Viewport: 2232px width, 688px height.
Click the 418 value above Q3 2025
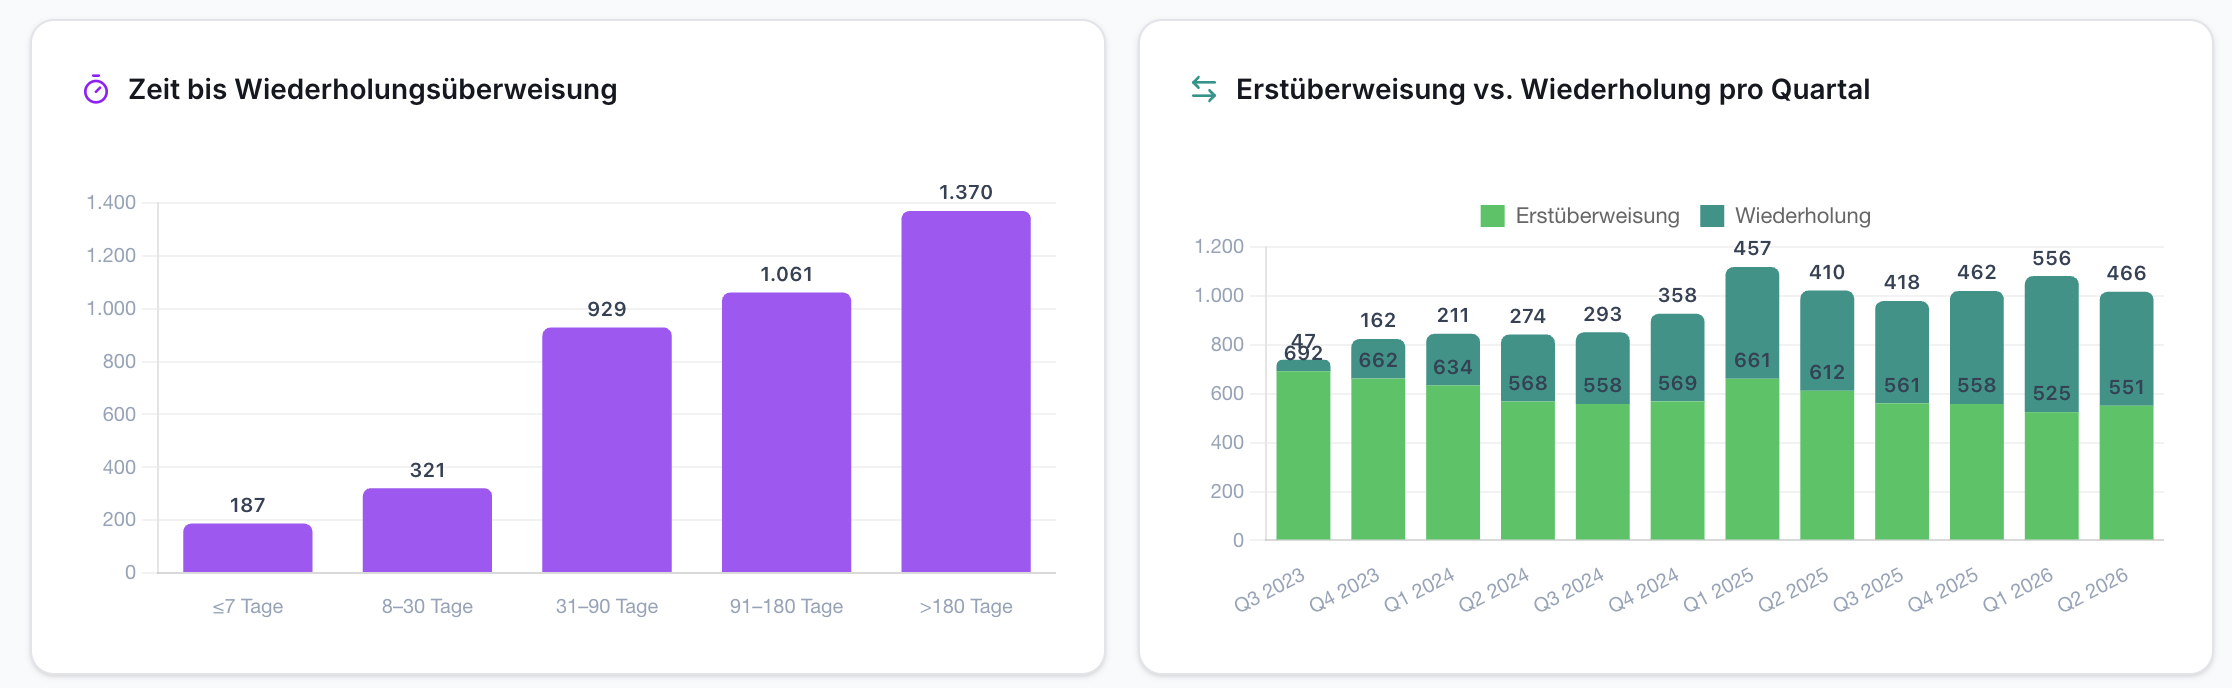click(1902, 282)
